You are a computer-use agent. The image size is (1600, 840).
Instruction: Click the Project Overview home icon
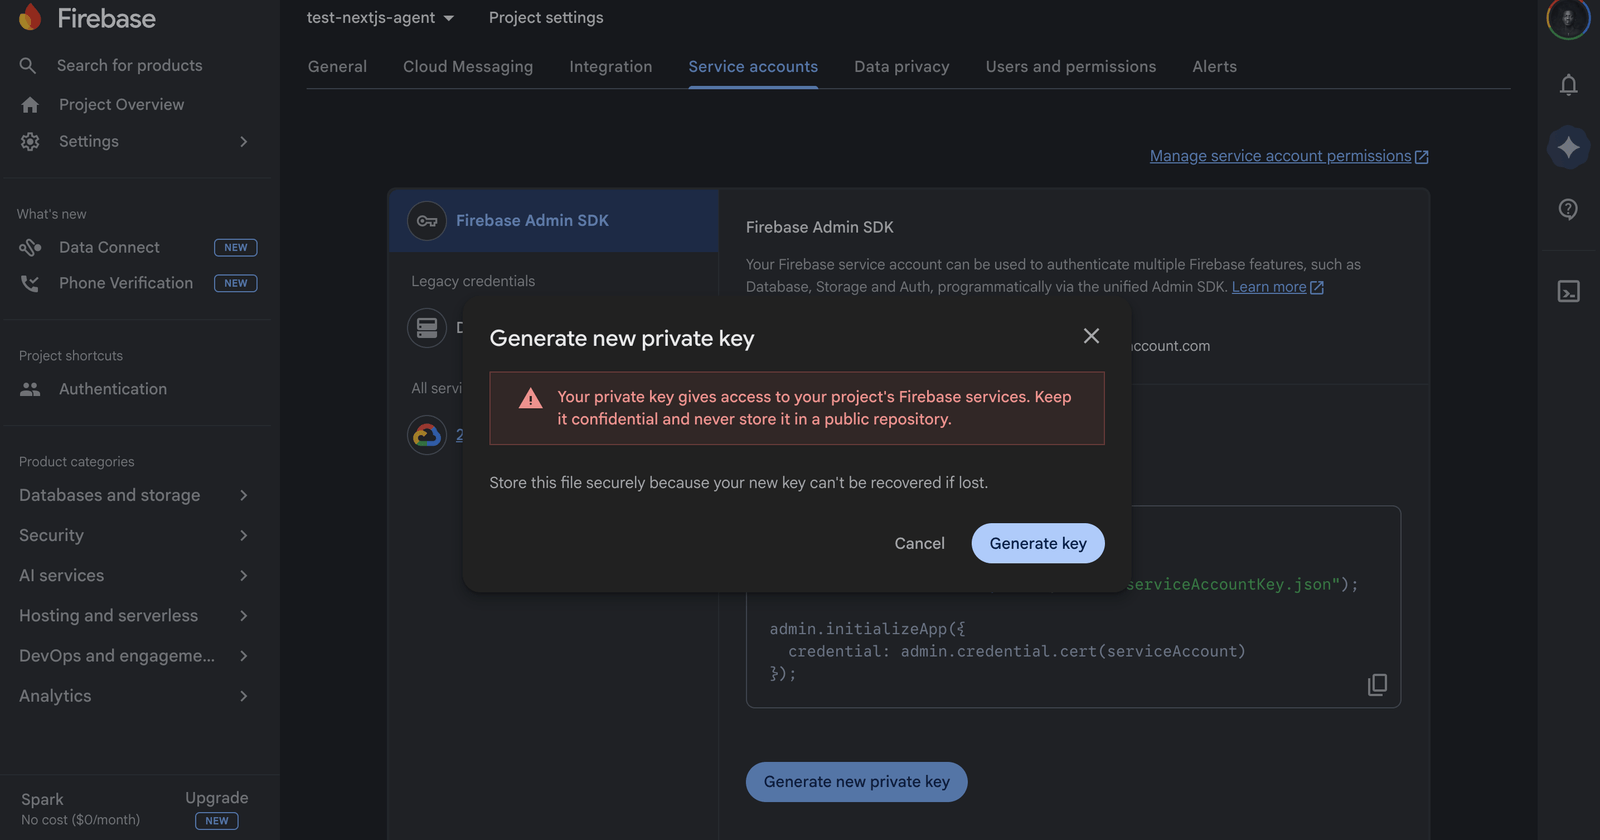[30, 105]
